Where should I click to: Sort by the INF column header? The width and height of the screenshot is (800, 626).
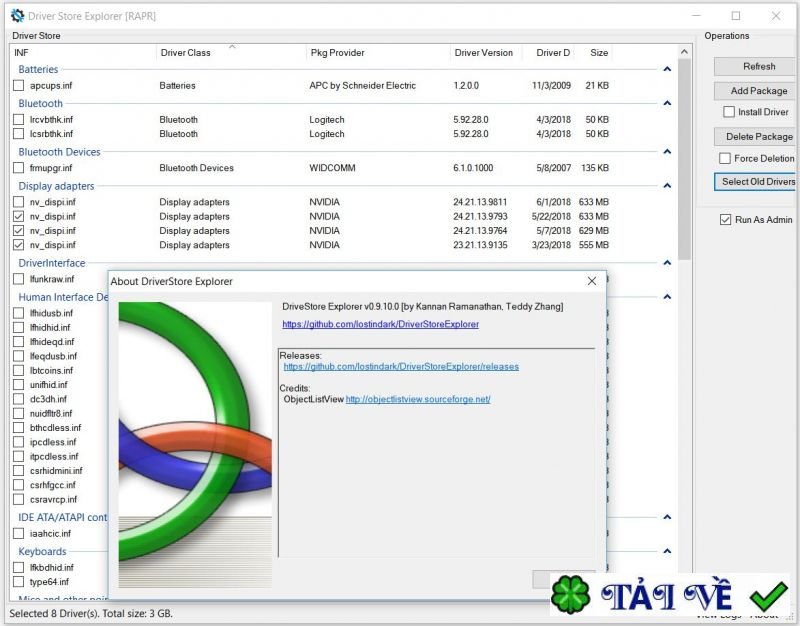(83, 53)
